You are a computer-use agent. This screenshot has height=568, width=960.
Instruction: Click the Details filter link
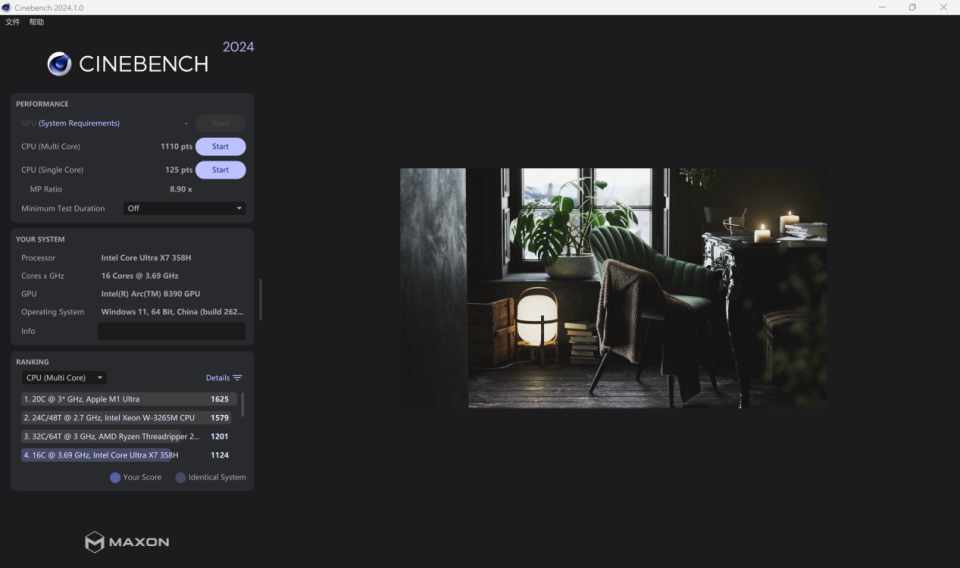[218, 378]
